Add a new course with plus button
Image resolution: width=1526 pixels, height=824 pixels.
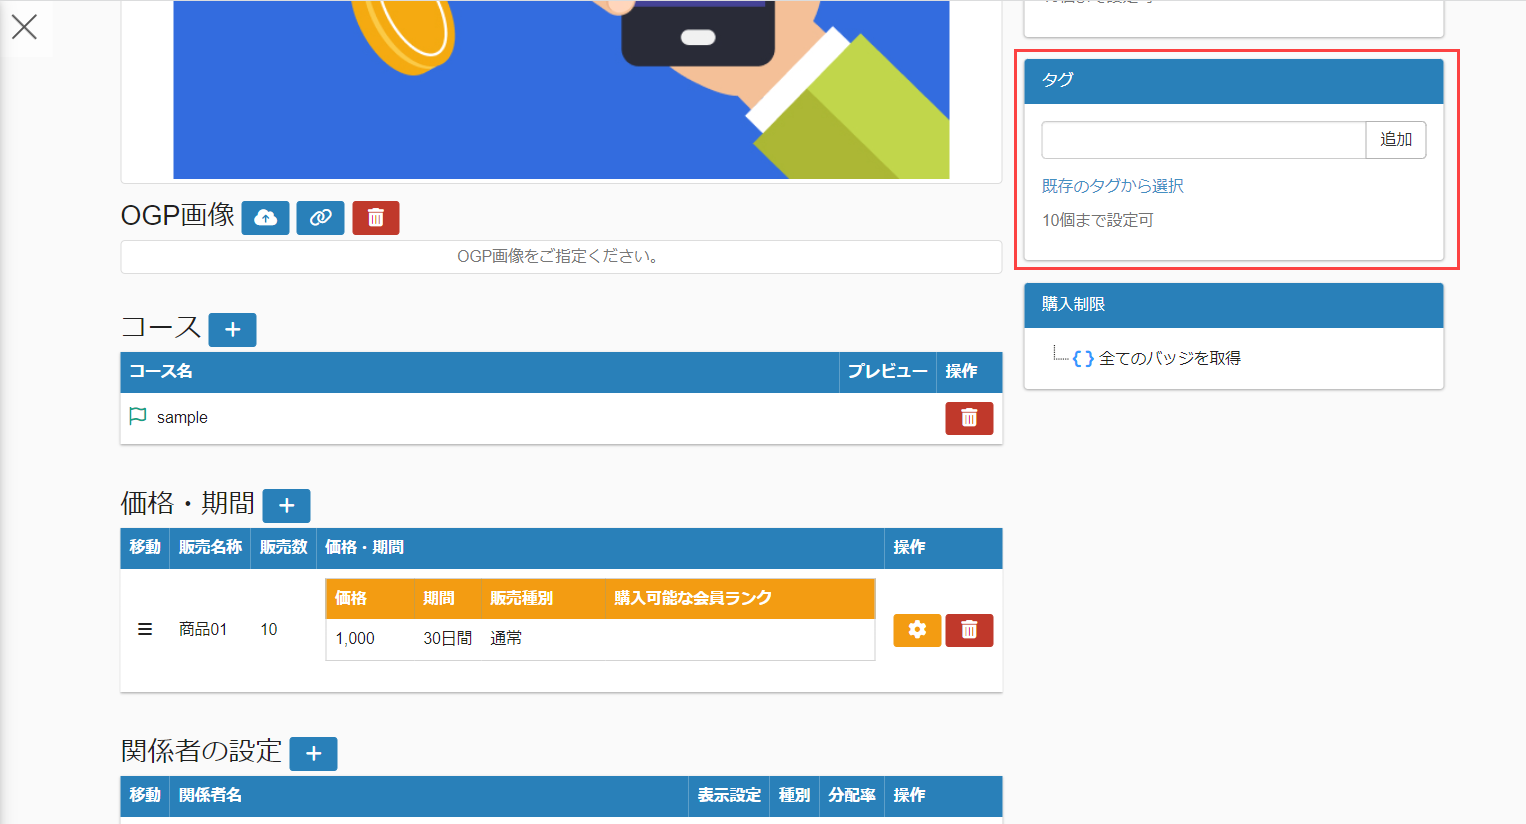232,330
